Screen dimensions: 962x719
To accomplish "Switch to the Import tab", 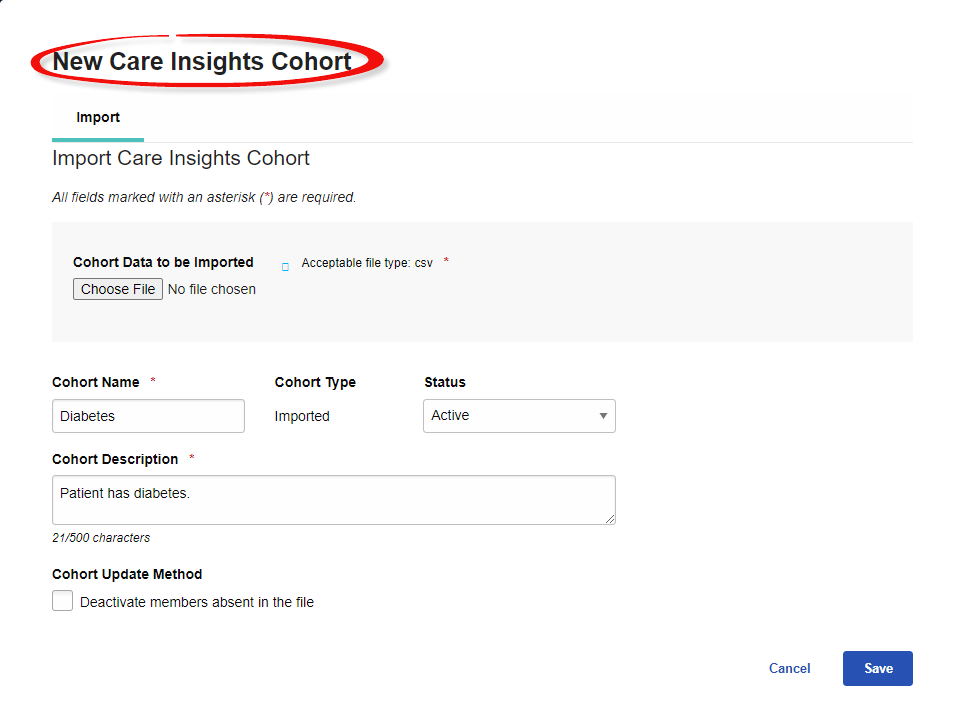I will click(x=98, y=117).
